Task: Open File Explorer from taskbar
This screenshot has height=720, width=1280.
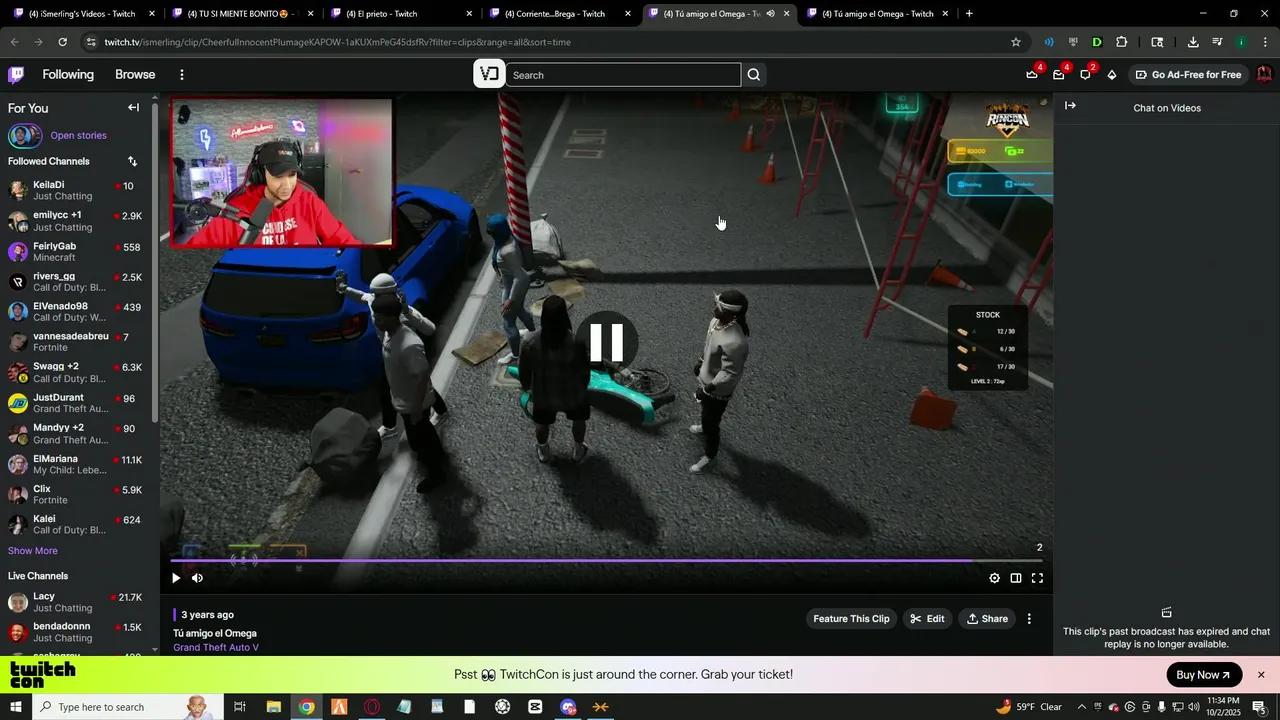Action: (273, 707)
